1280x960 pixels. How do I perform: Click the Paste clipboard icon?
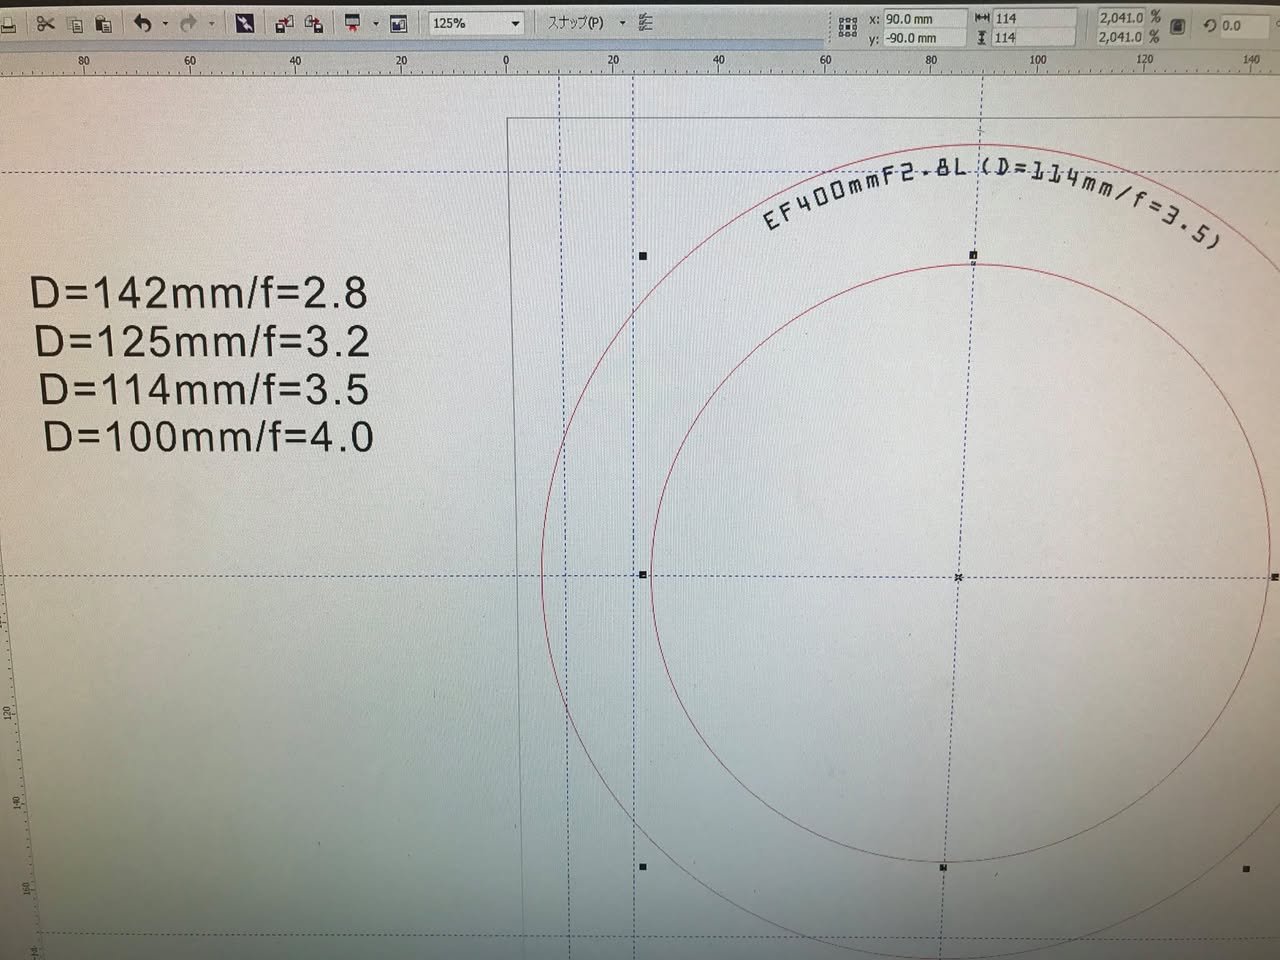[103, 24]
